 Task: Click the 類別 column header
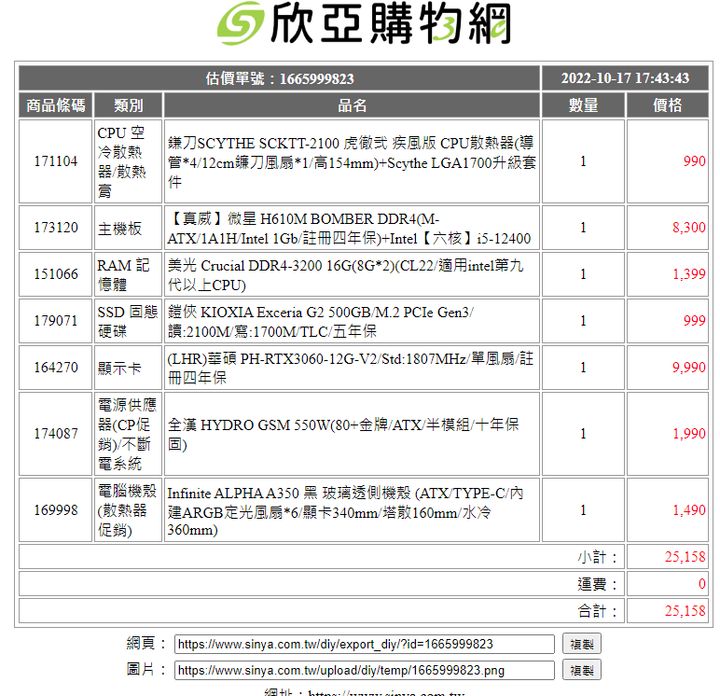tap(128, 106)
